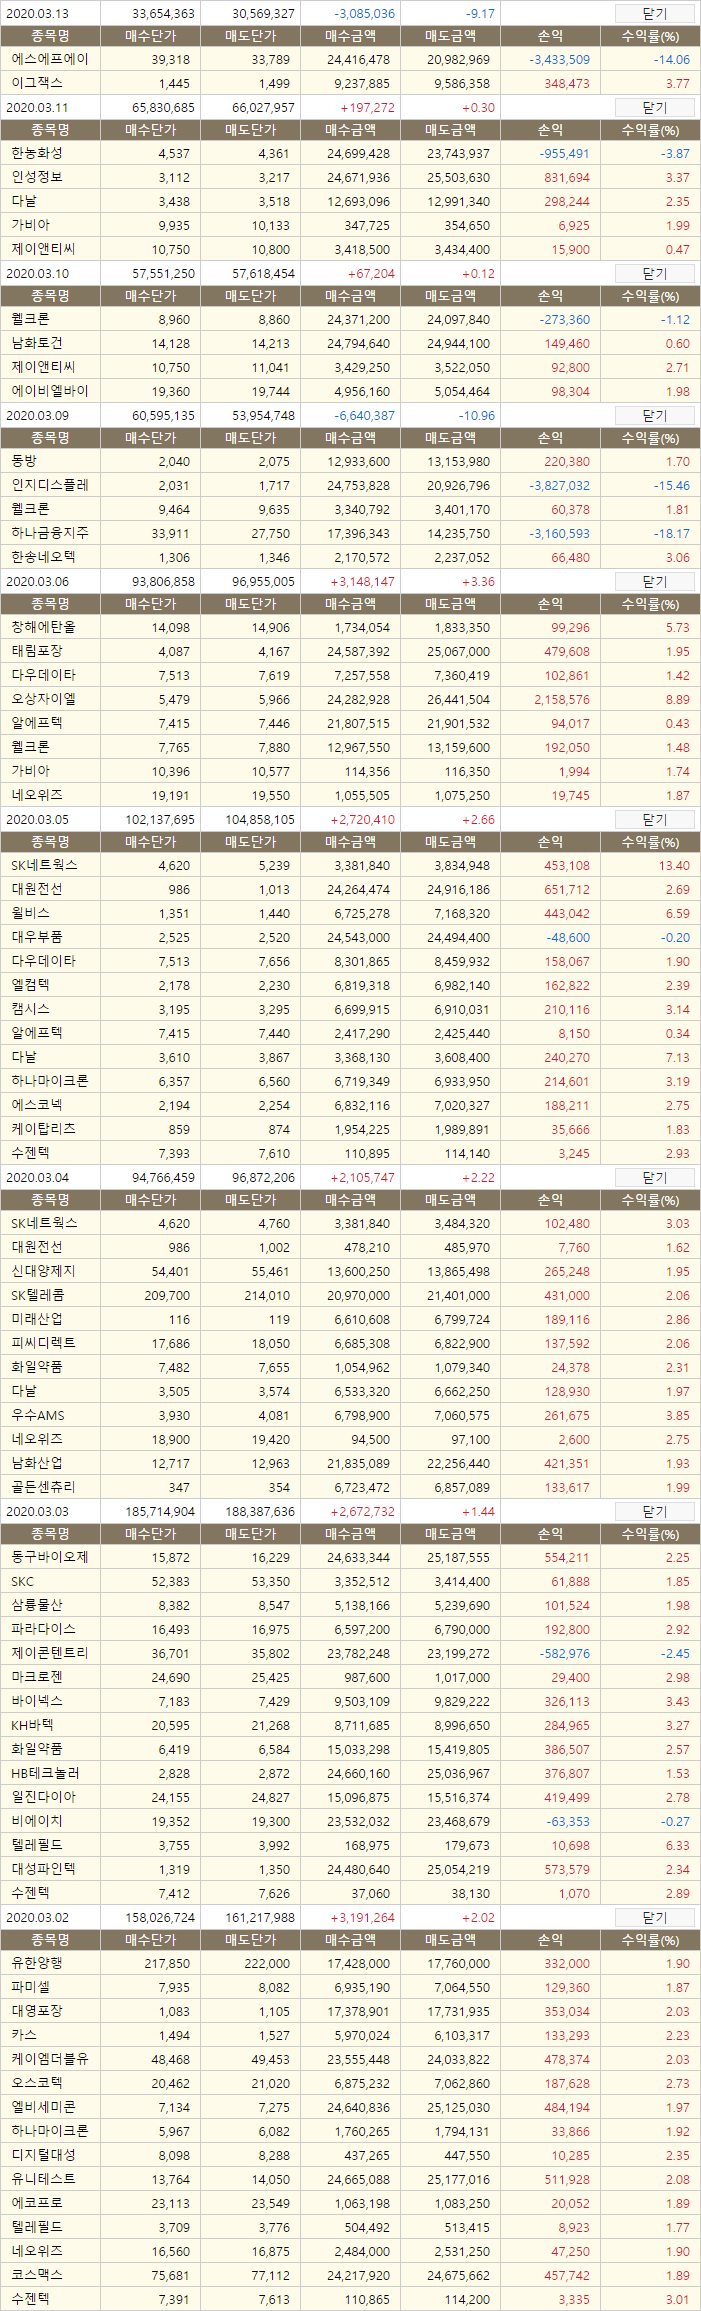
Task: Click stock name 에스코넥
Action: (37, 1105)
